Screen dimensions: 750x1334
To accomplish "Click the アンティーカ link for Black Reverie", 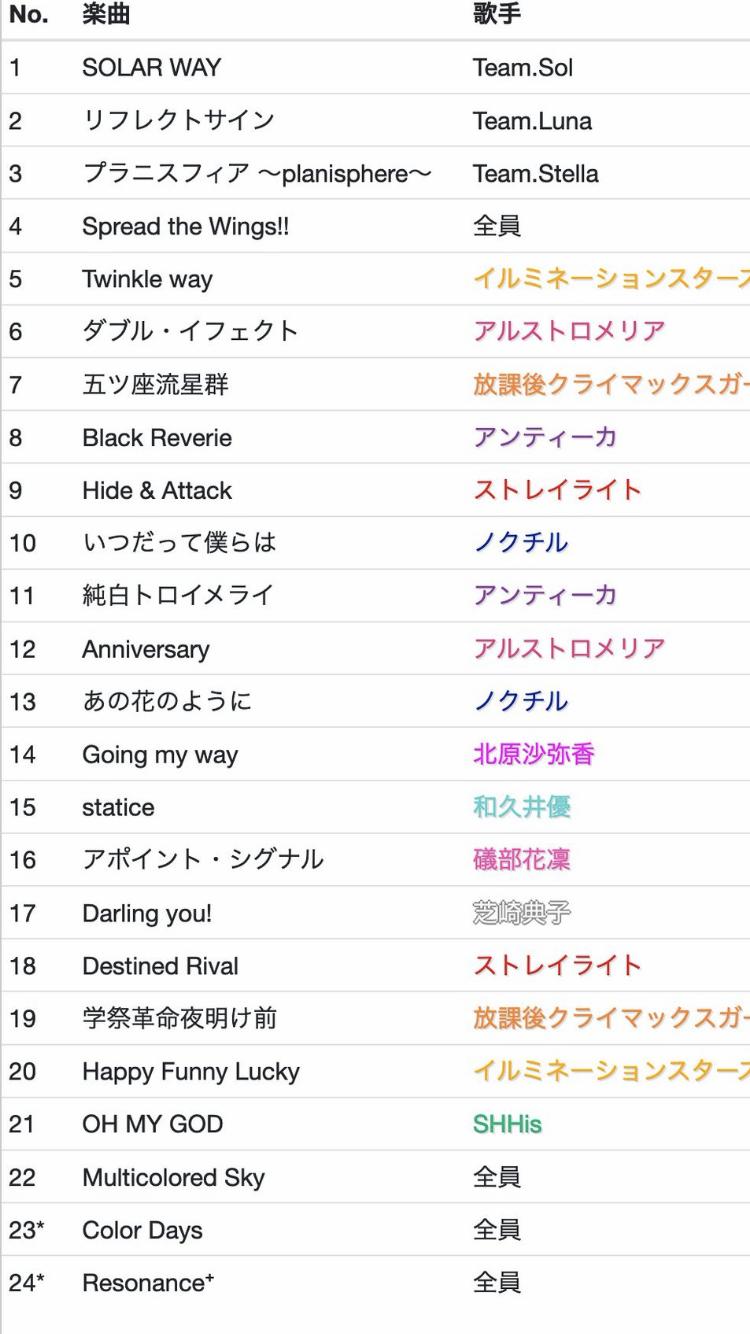I will (x=545, y=437).
